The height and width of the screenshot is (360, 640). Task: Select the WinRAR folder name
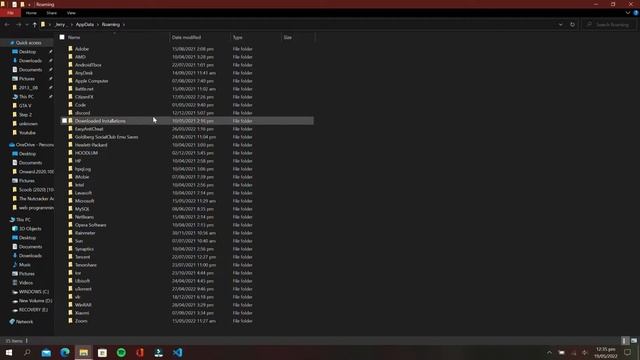(83, 305)
